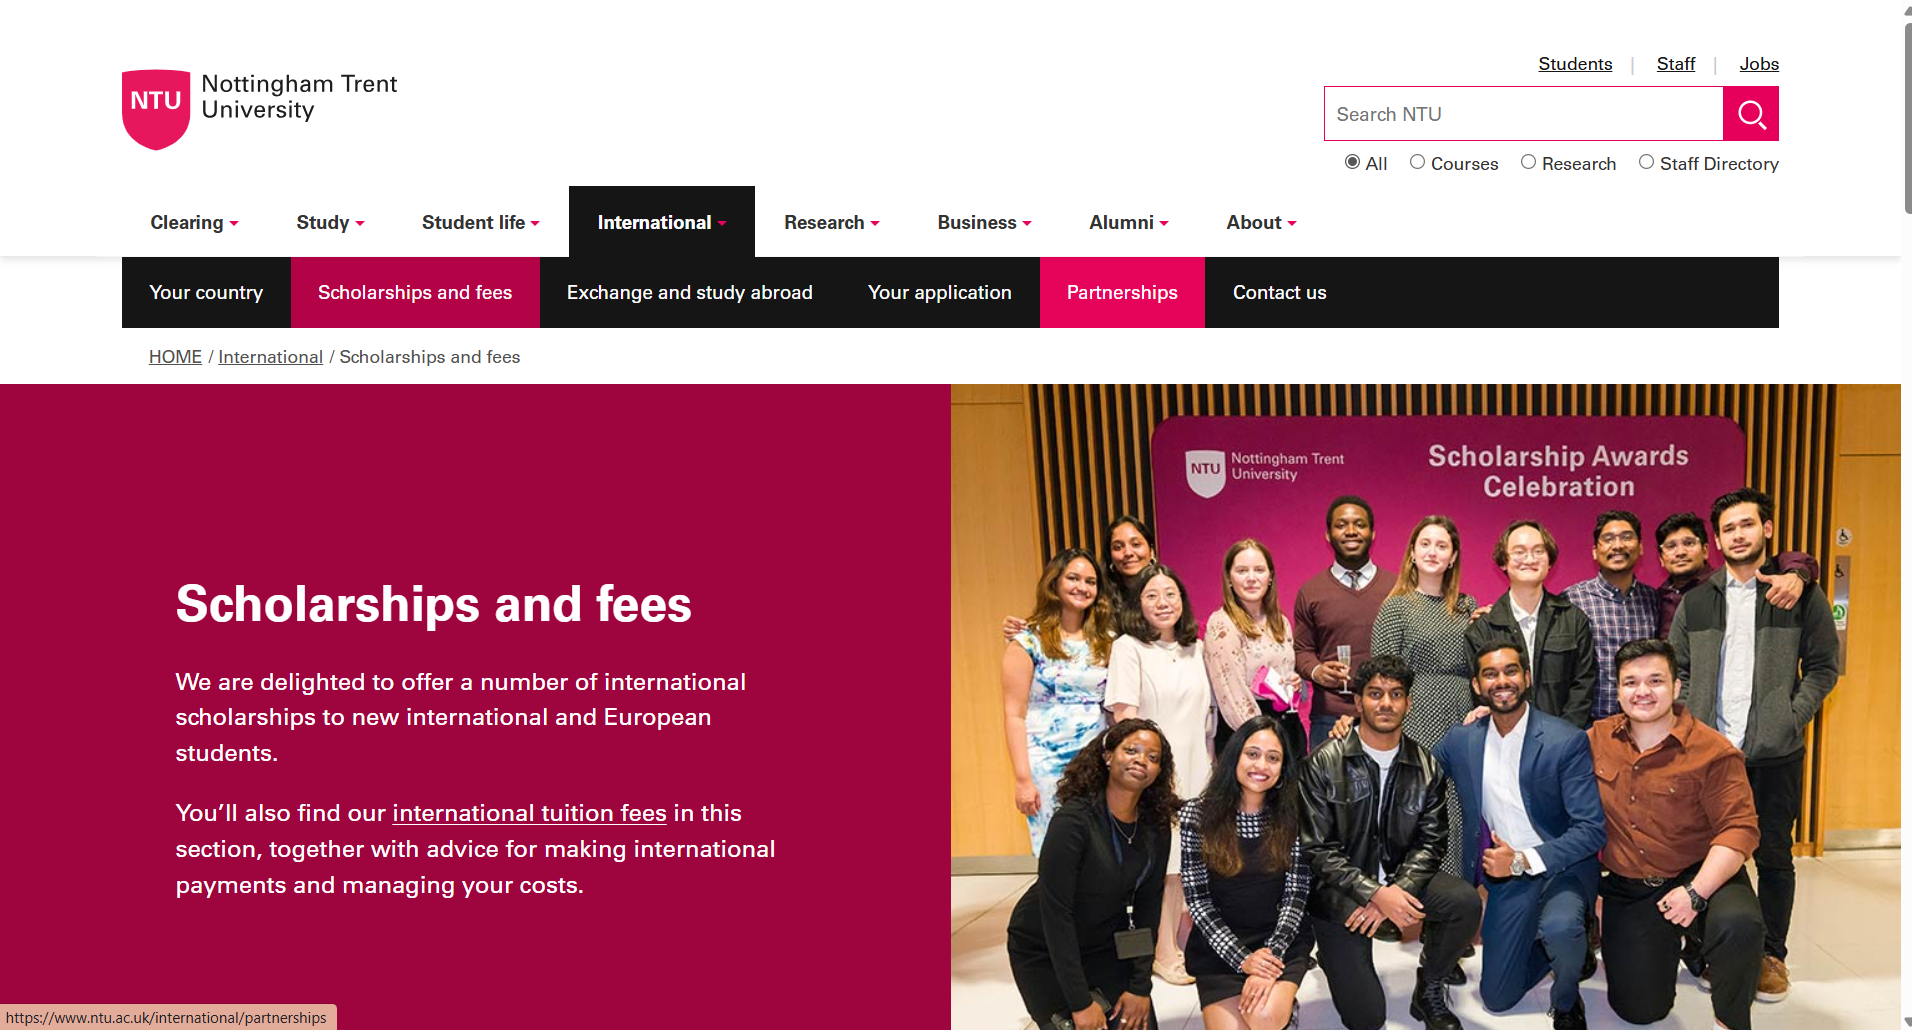Open Exchange and study abroad
The width and height of the screenshot is (1912, 1030).
click(689, 292)
